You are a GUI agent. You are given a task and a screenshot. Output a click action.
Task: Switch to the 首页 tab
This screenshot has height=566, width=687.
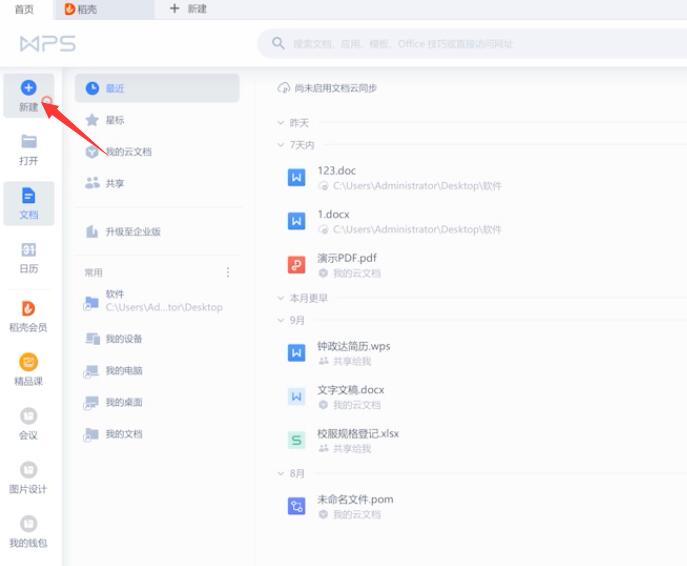pyautogui.click(x=24, y=9)
